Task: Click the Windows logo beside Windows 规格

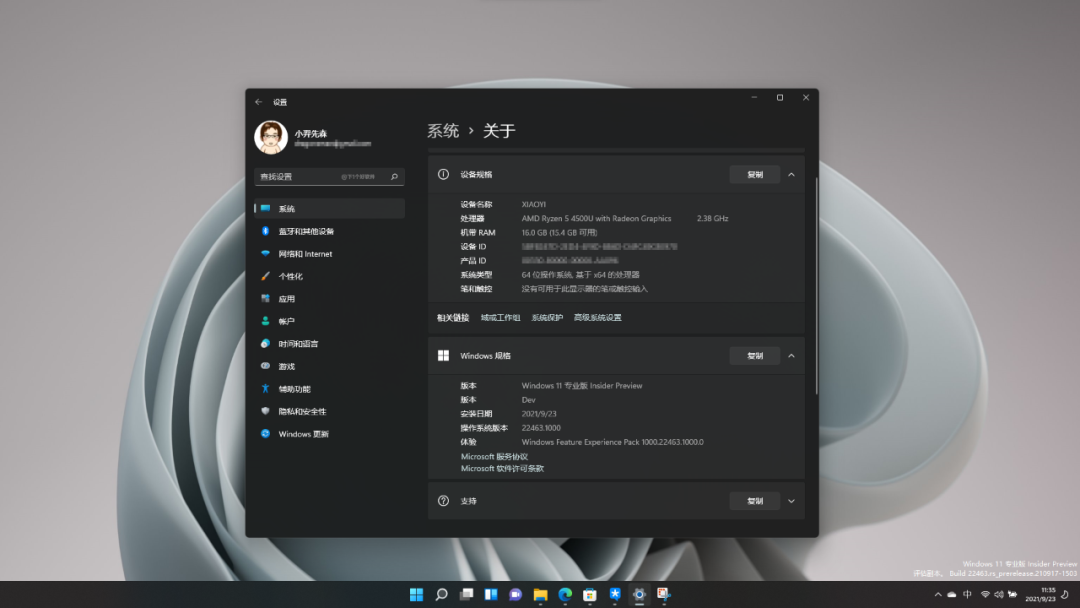Action: click(x=444, y=356)
